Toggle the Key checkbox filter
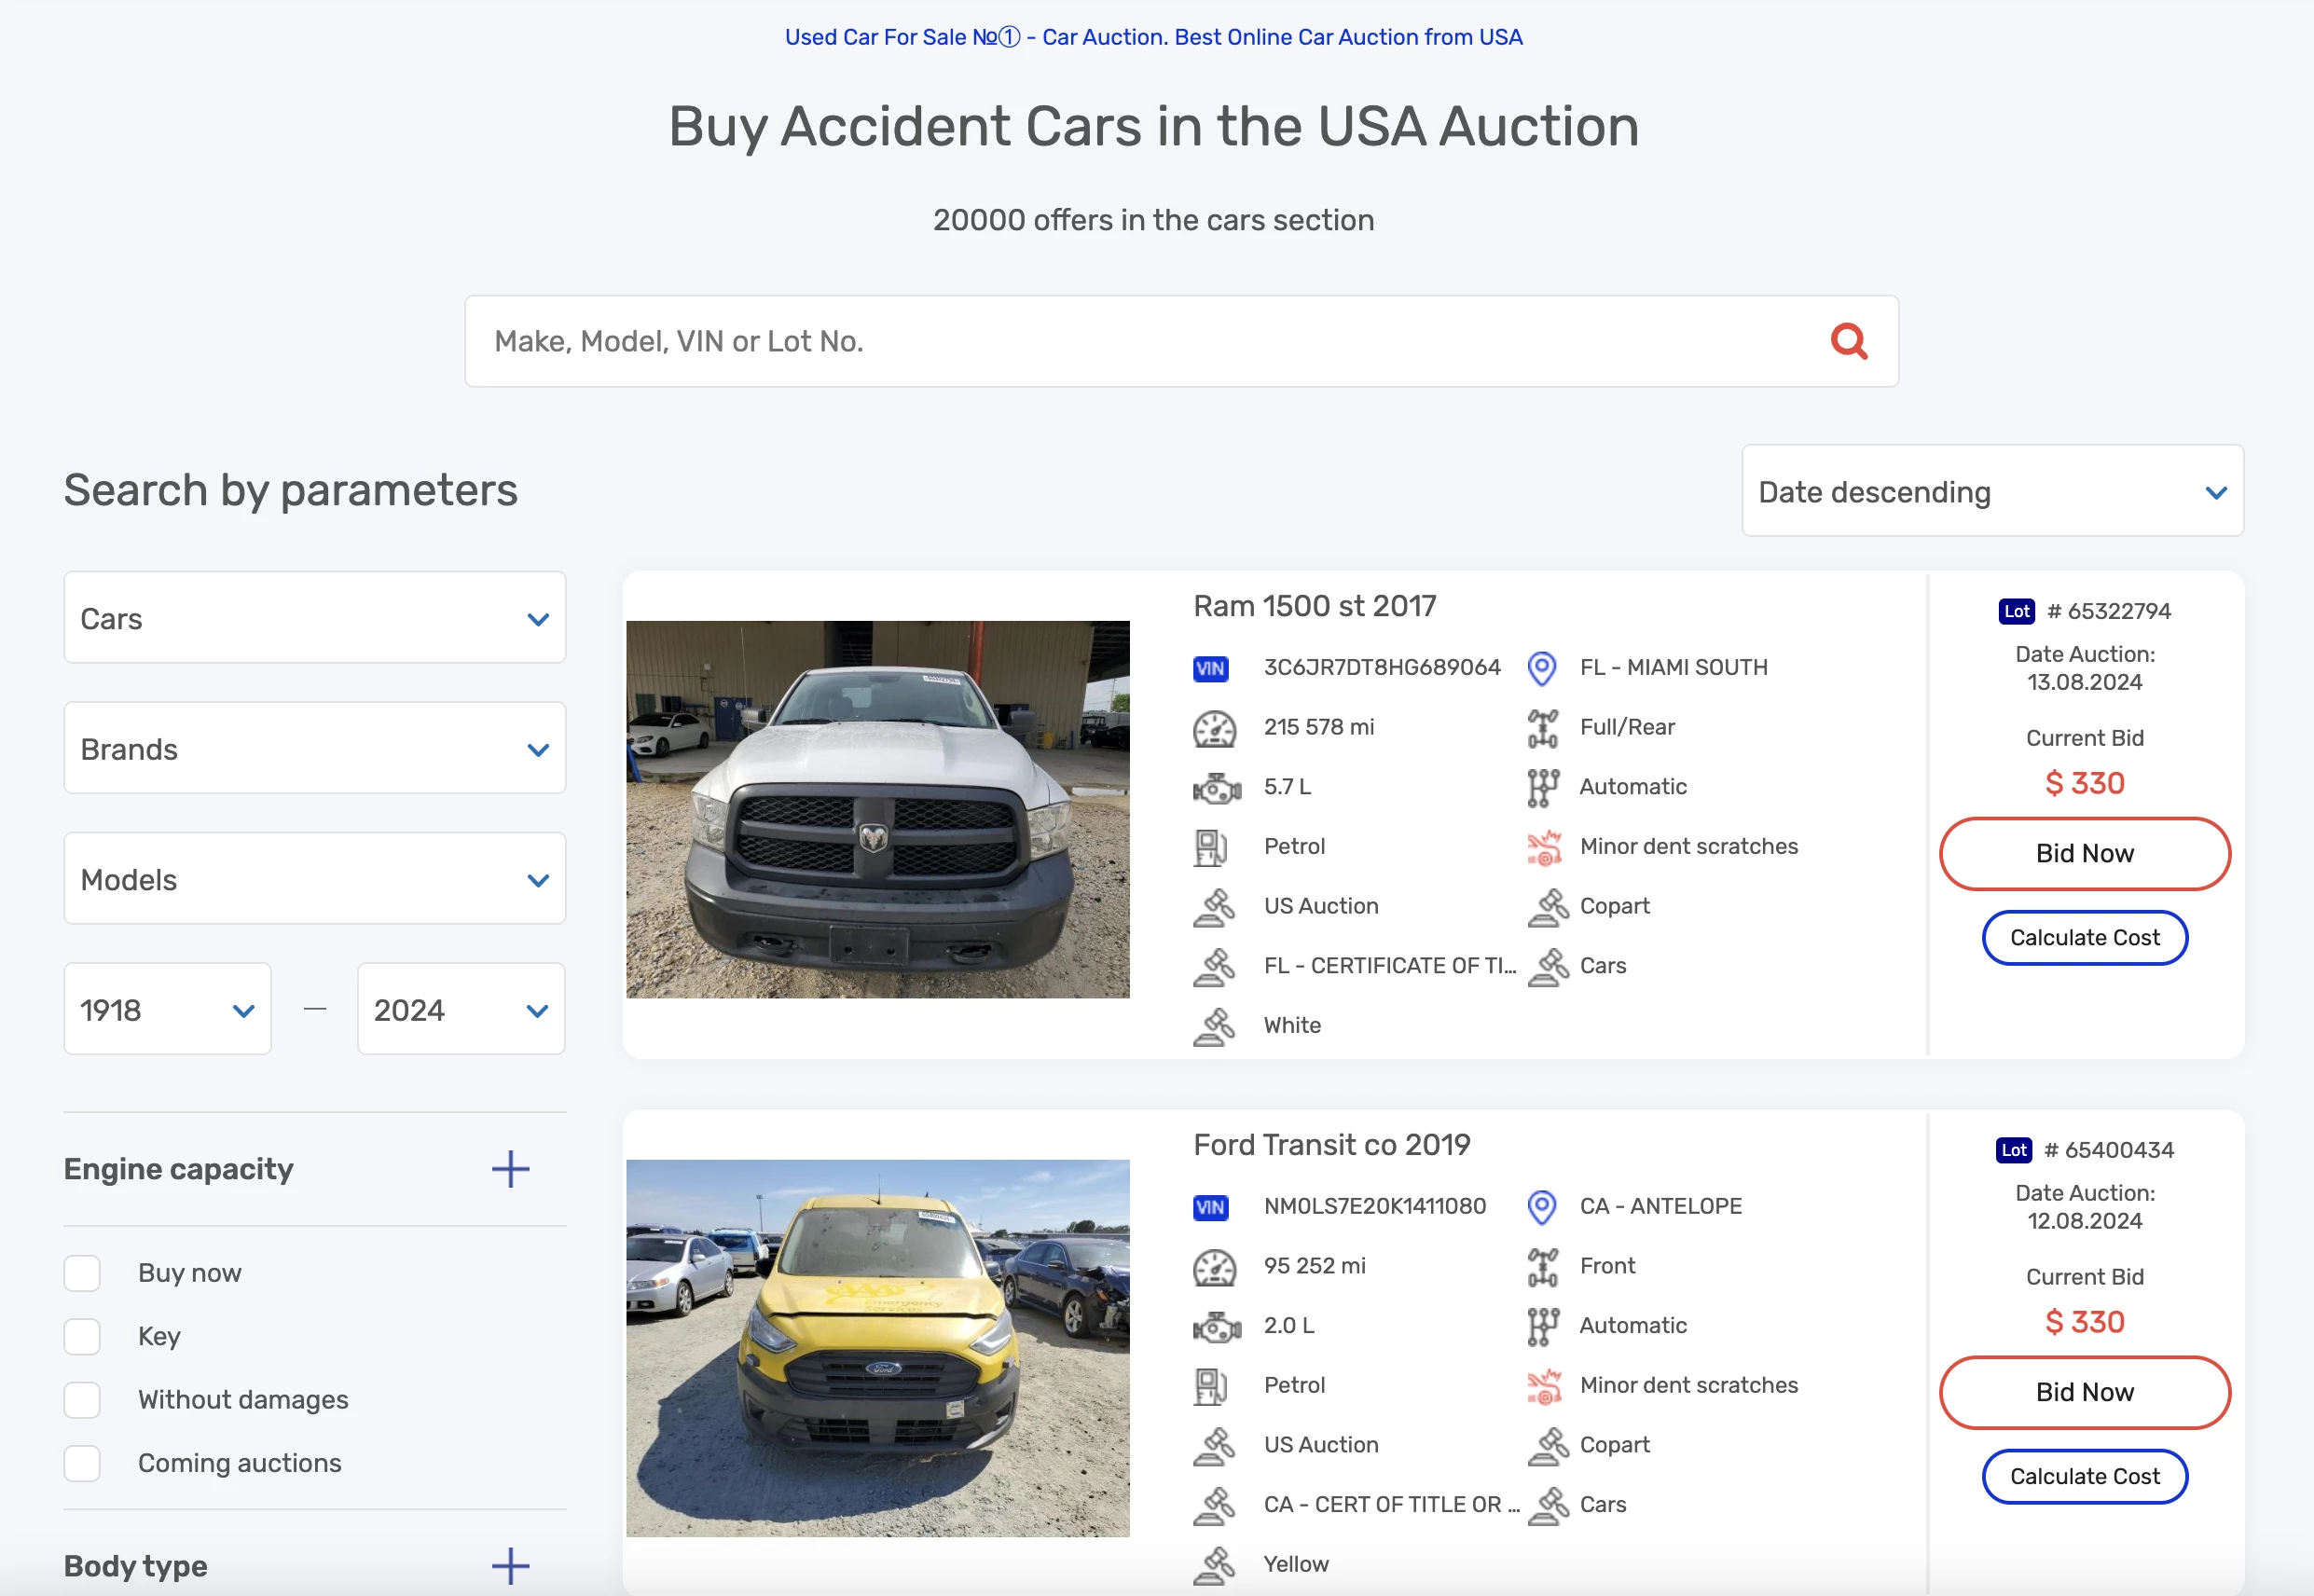 point(83,1334)
